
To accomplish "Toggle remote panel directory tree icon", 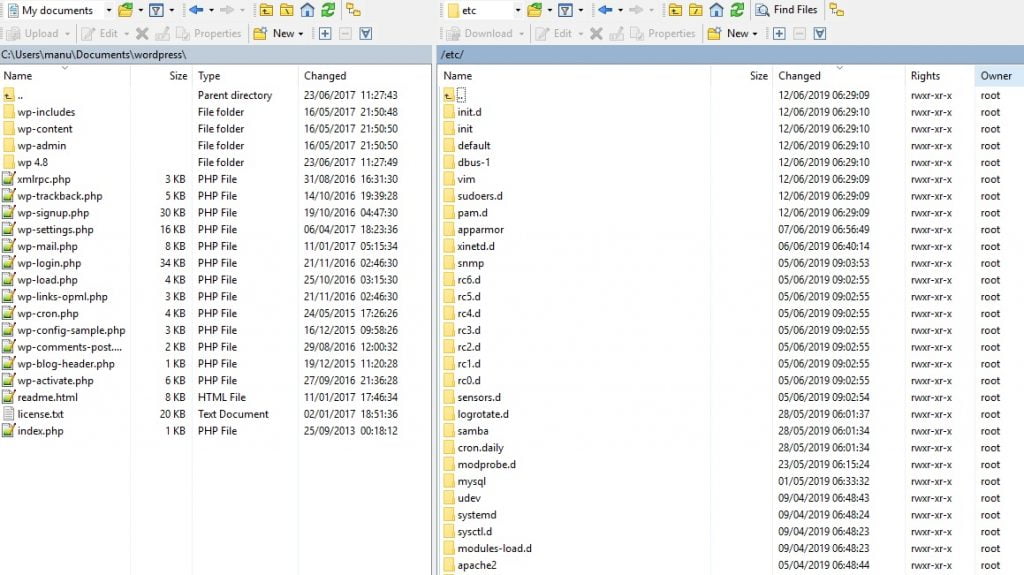I will (837, 10).
